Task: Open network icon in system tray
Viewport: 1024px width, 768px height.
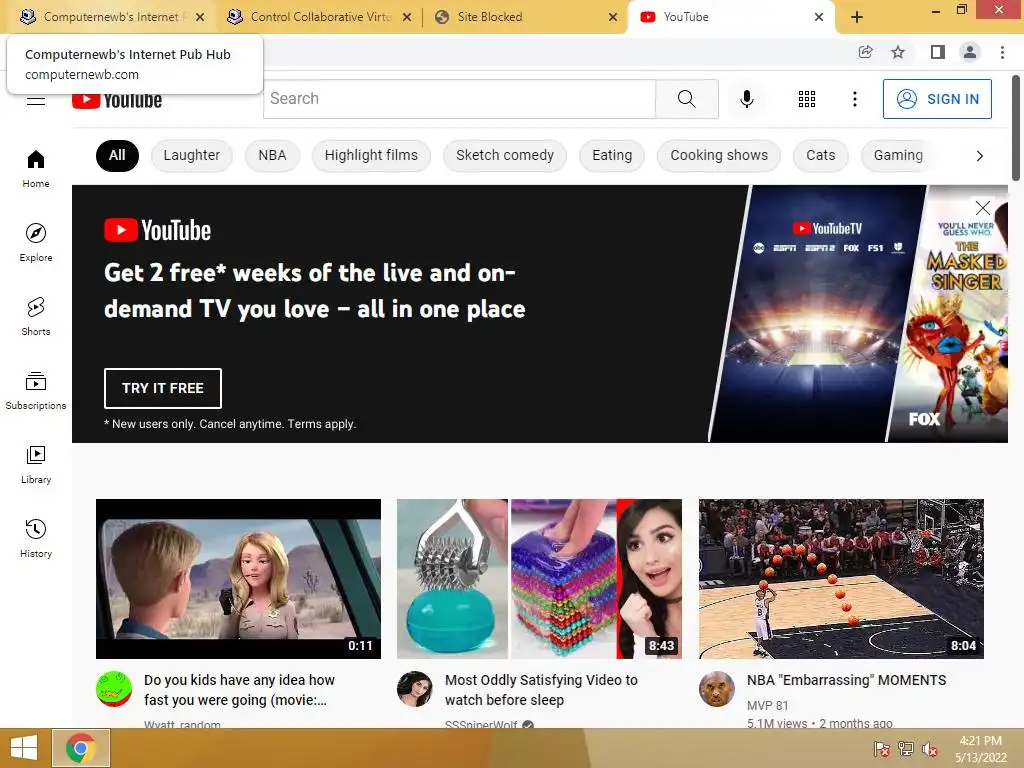Action: click(906, 749)
